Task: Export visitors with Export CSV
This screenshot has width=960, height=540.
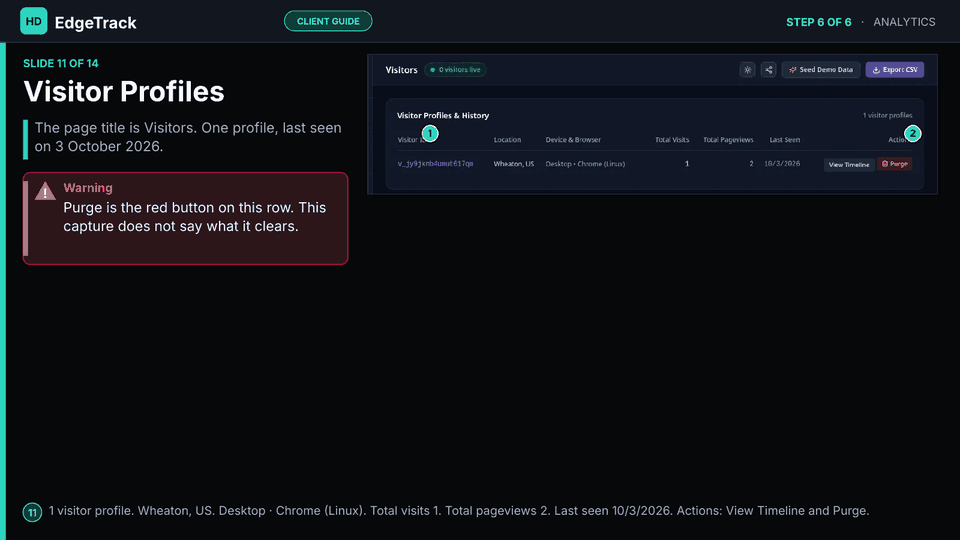Action: tap(894, 70)
